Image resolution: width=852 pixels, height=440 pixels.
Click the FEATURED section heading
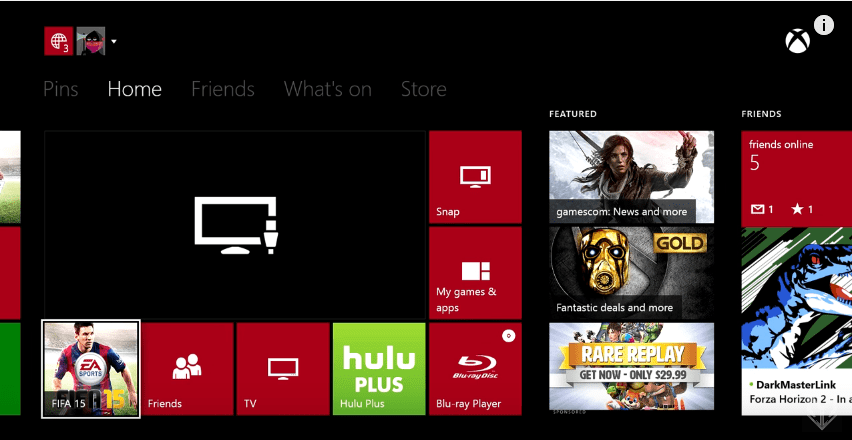573,114
